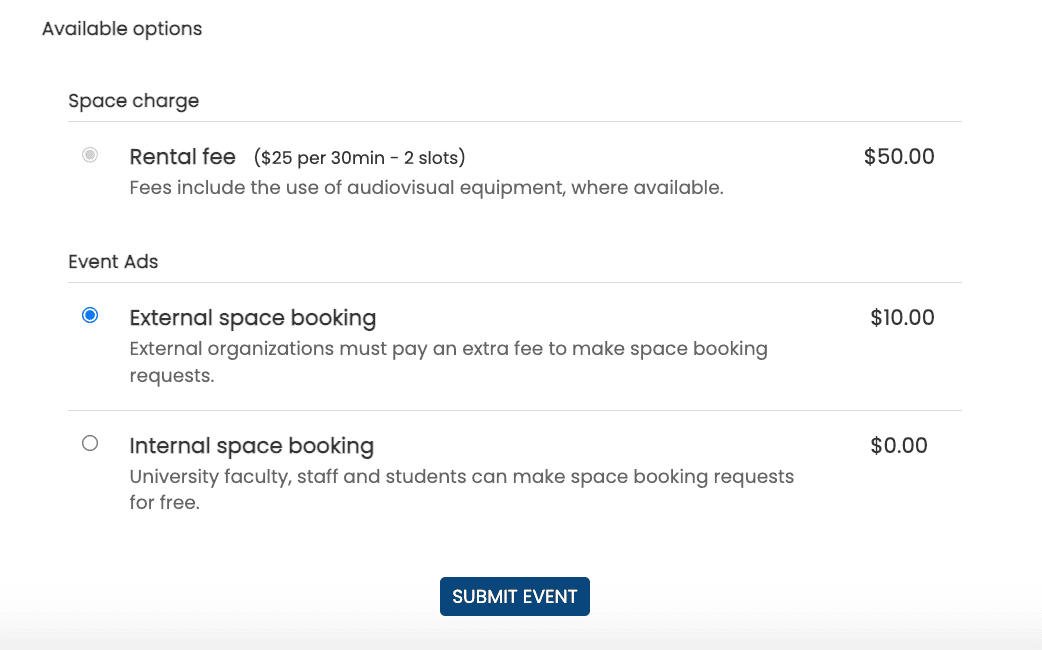
Task: Click the $0.00 price next to Internal booking
Action: pyautogui.click(x=897, y=445)
